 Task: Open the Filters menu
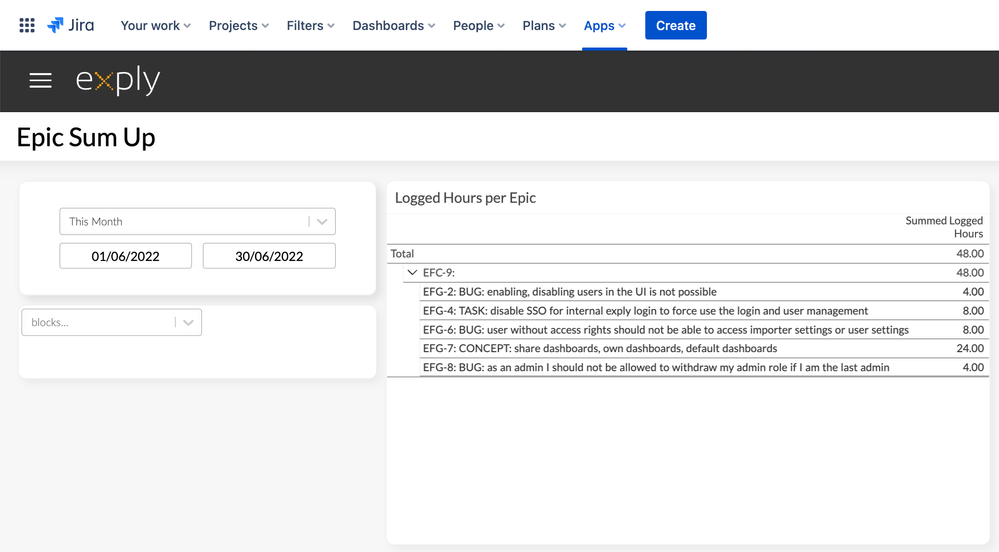click(310, 25)
